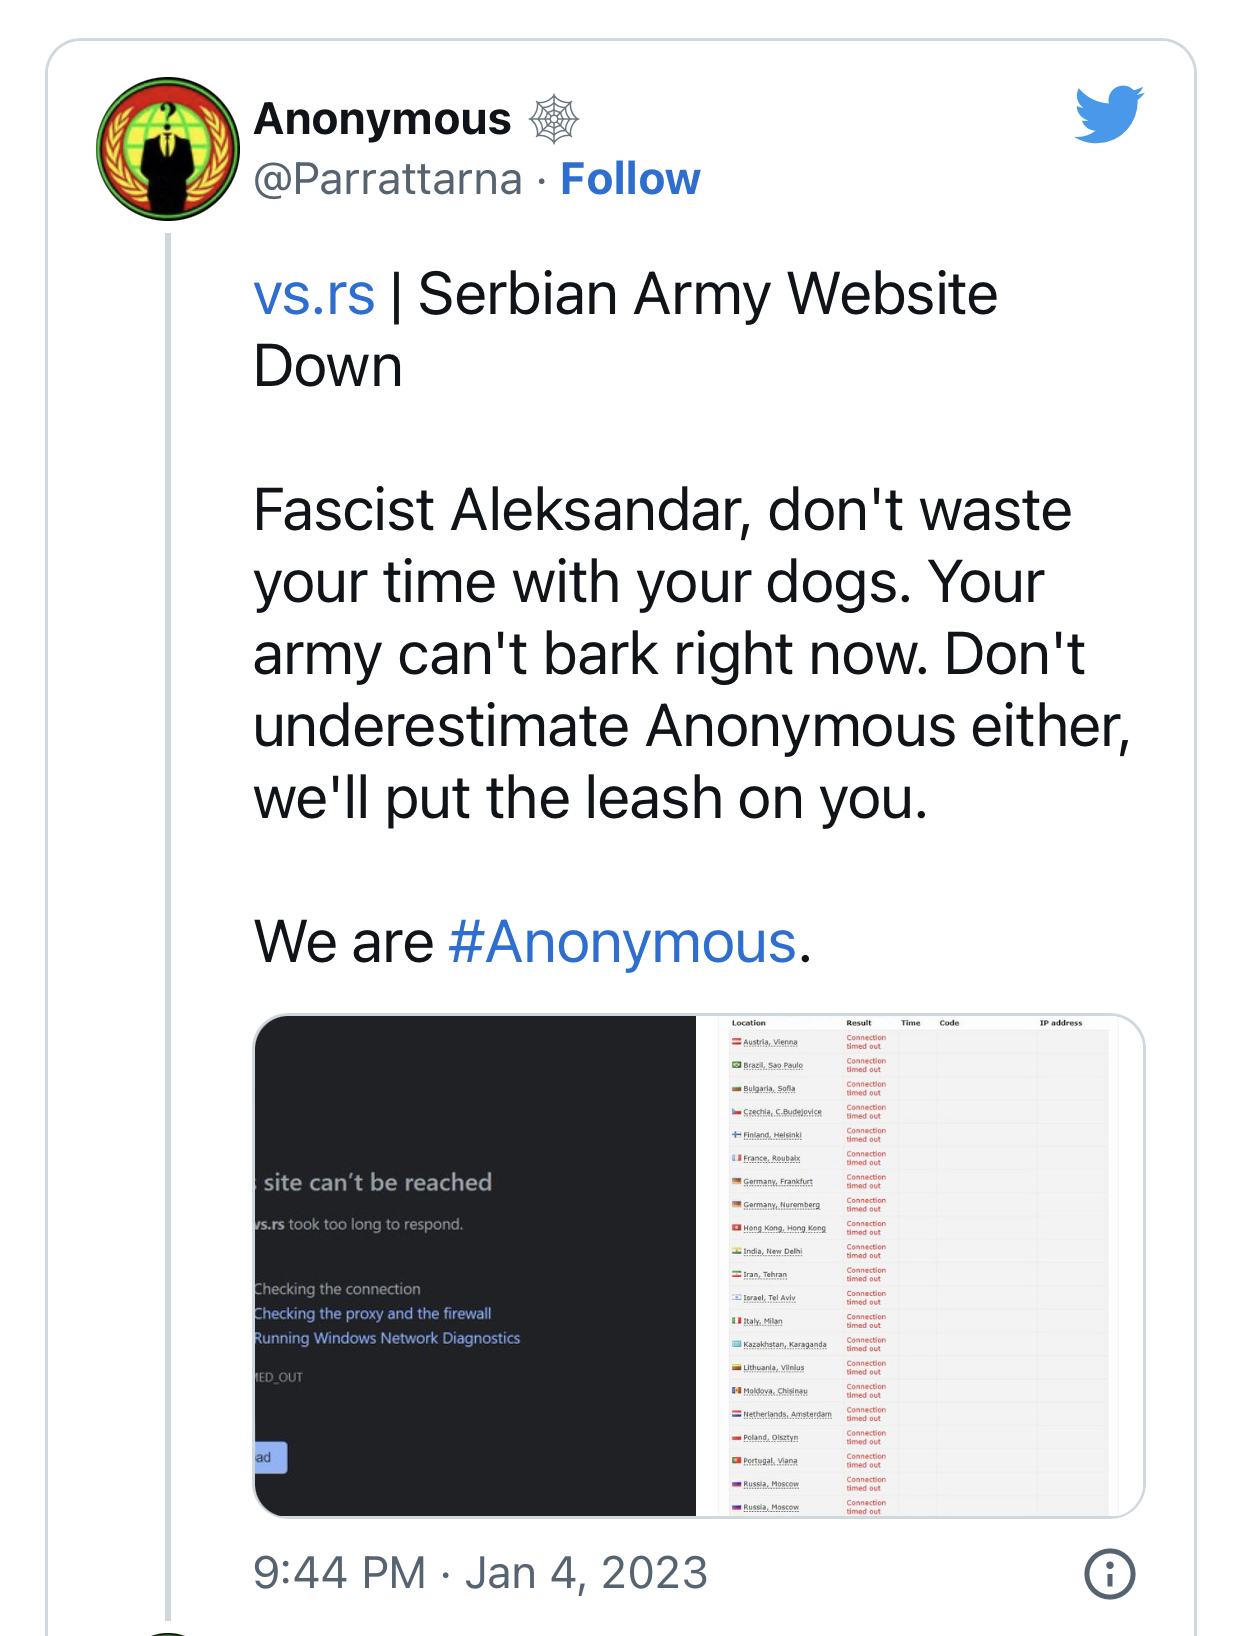Follow the @Parrattarna account
Image resolution: width=1242 pixels, height=1636 pixels.
(x=630, y=179)
